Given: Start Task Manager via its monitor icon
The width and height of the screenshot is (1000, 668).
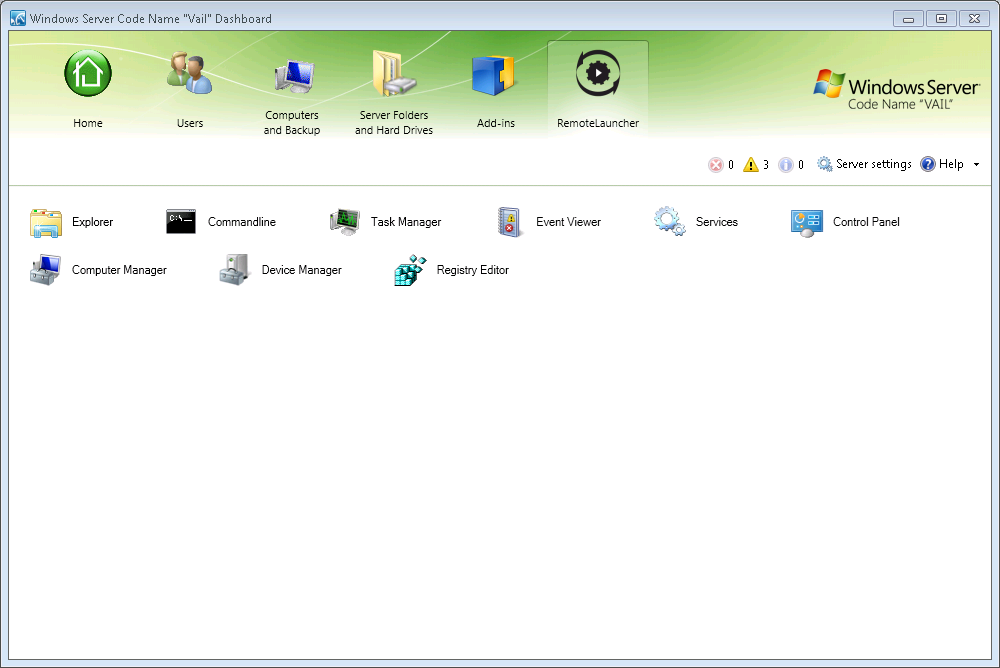Looking at the screenshot, I should pos(345,222).
